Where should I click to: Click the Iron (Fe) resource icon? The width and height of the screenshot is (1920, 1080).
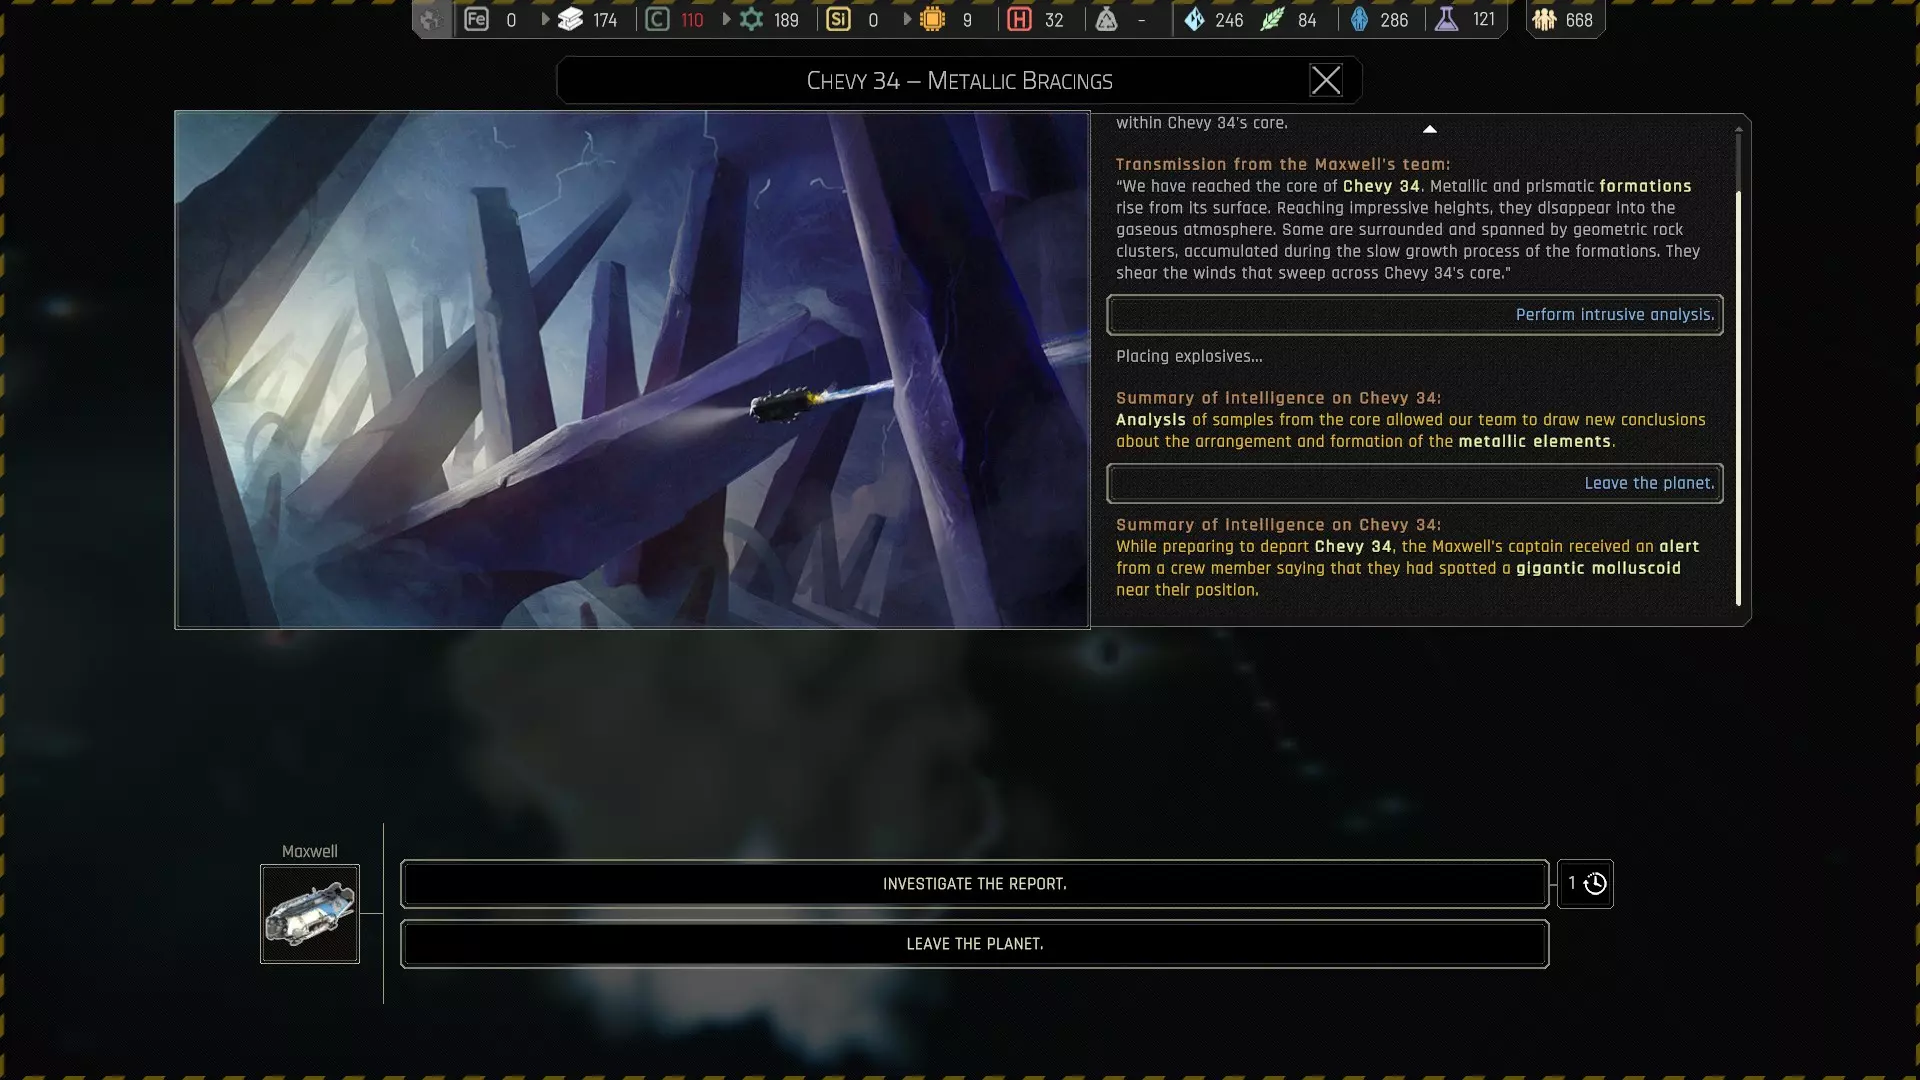477,19
